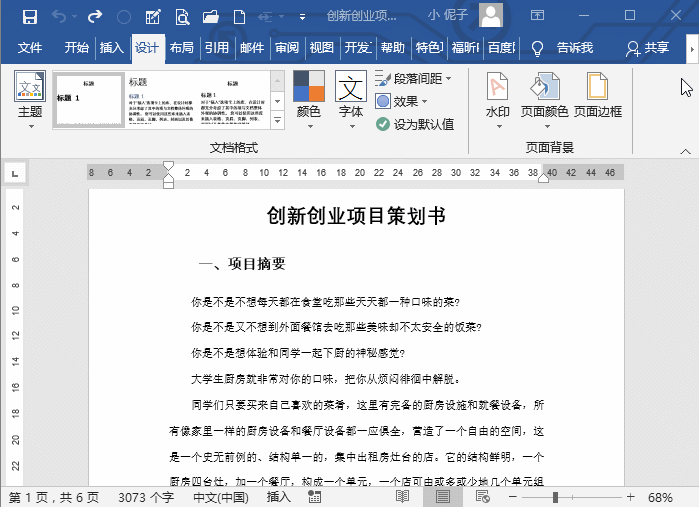Click the tab selector at the ruler corner
The height and width of the screenshot is (507, 699).
[15, 173]
